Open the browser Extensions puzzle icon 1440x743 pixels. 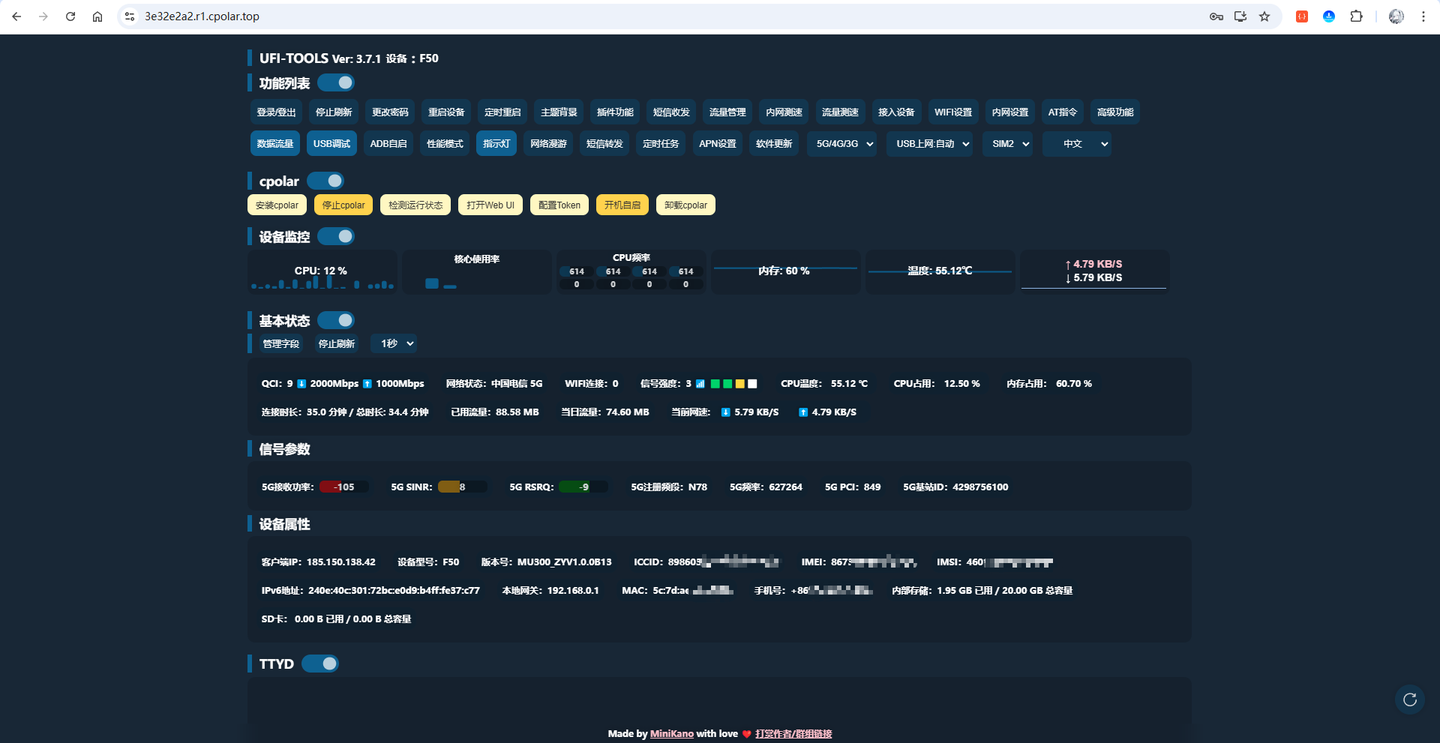point(1356,17)
